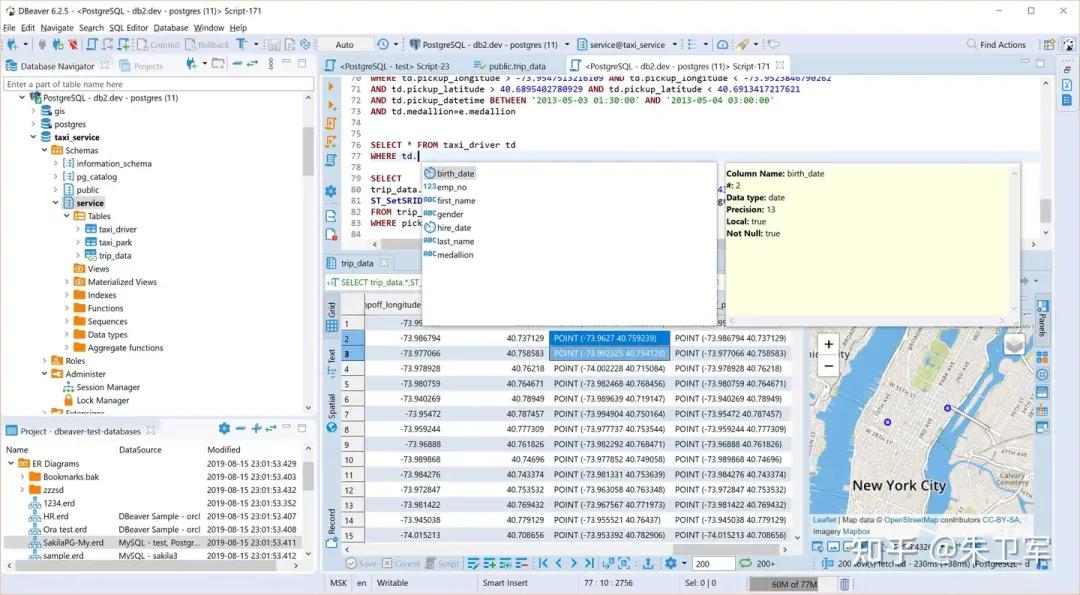Click the Commit transaction button
Viewport: 1080px width, 595px height.
click(157, 45)
